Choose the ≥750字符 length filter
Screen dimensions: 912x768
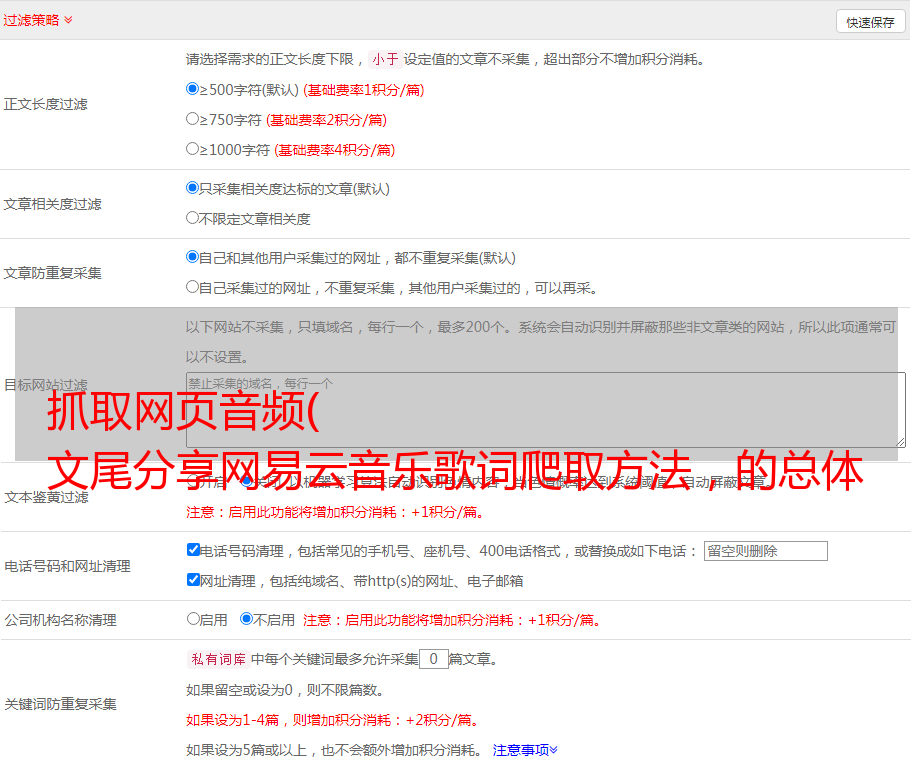tap(193, 119)
